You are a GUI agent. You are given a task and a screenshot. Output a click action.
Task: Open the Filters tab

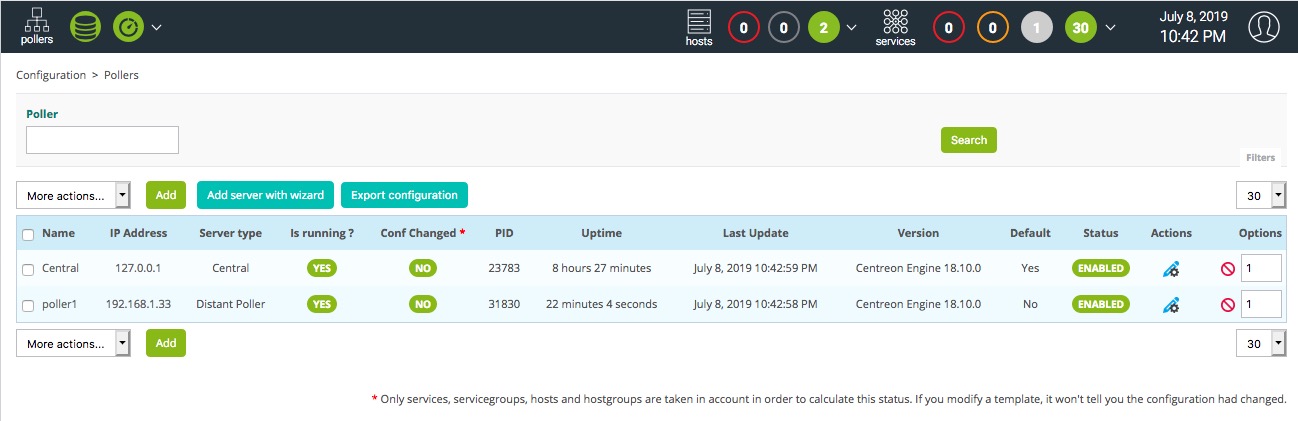click(x=1260, y=158)
